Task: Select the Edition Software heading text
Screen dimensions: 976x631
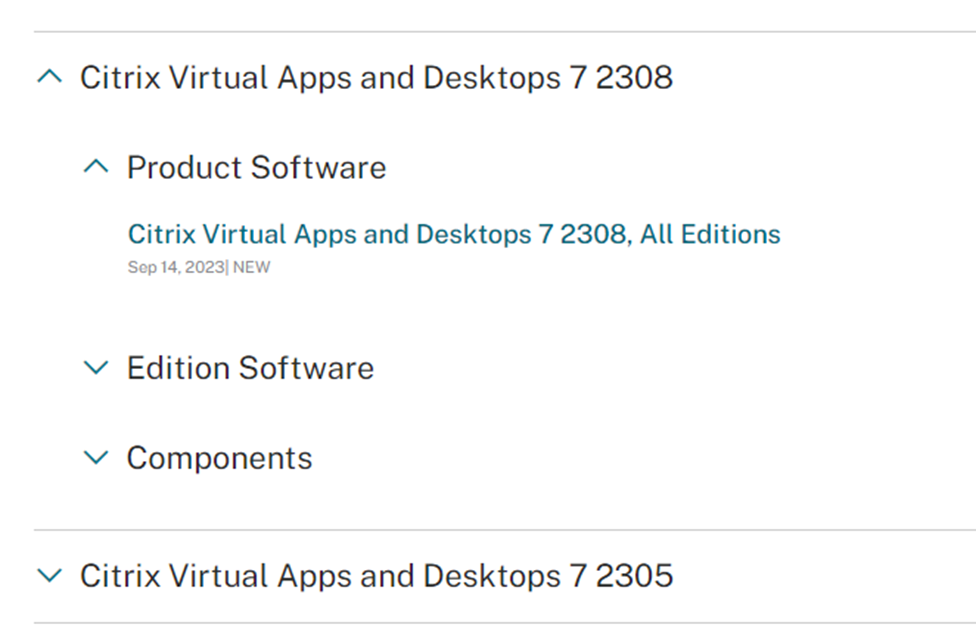Action: (x=250, y=368)
